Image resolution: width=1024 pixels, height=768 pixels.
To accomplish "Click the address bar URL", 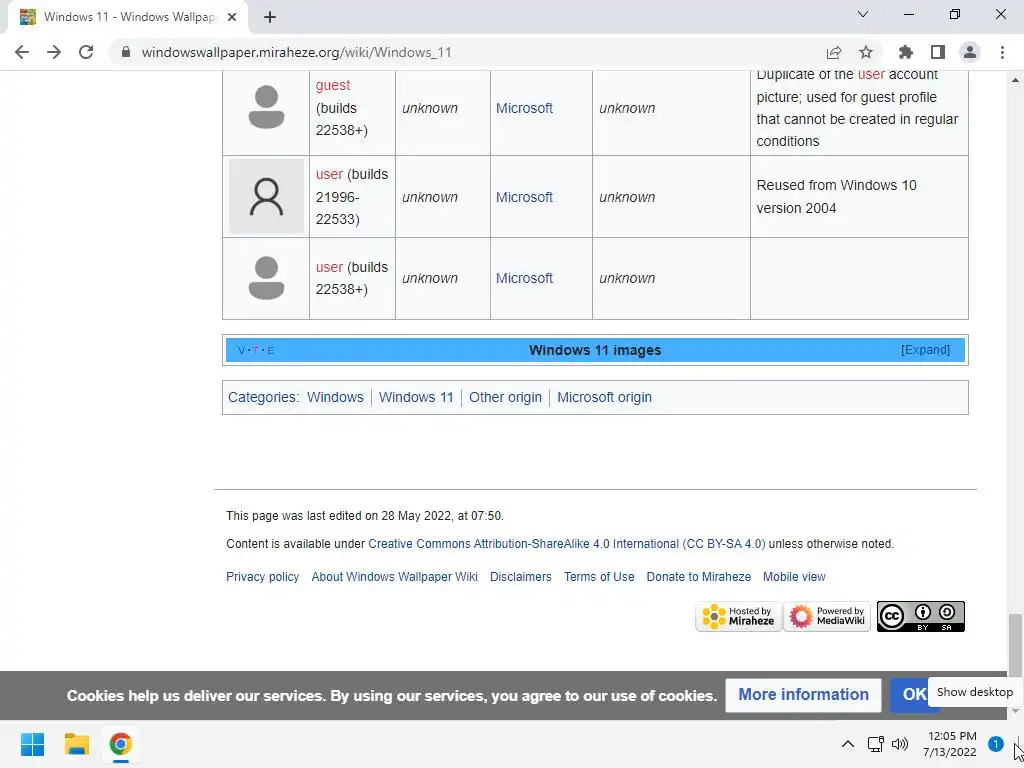I will point(296,52).
